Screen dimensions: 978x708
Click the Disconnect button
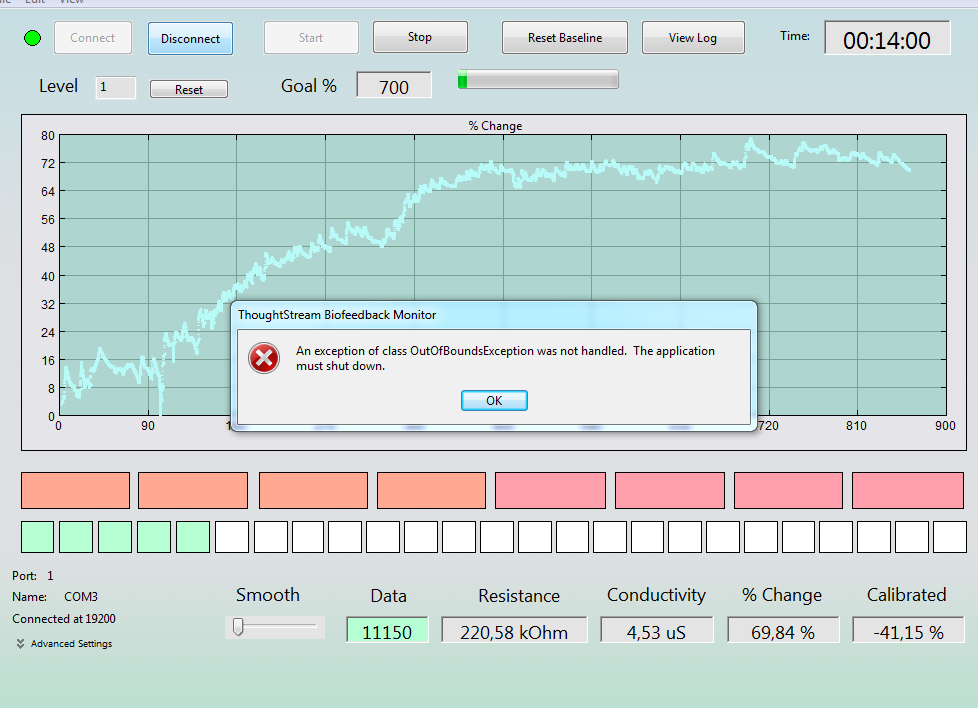[190, 39]
